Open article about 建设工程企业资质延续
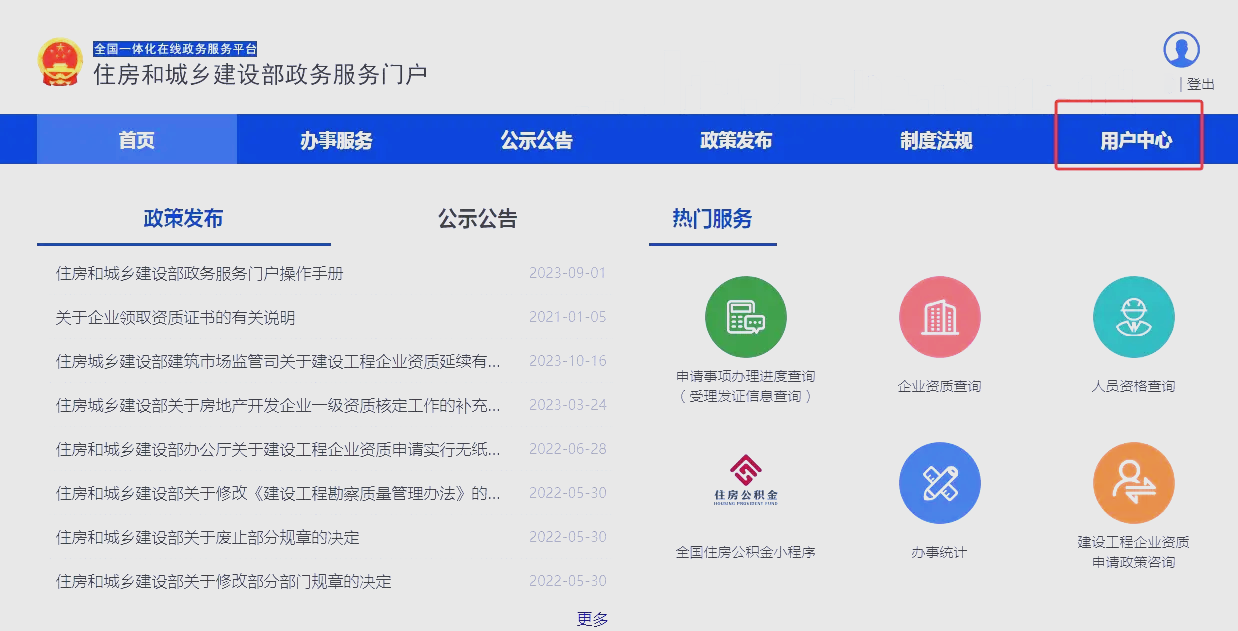 pyautogui.click(x=278, y=361)
